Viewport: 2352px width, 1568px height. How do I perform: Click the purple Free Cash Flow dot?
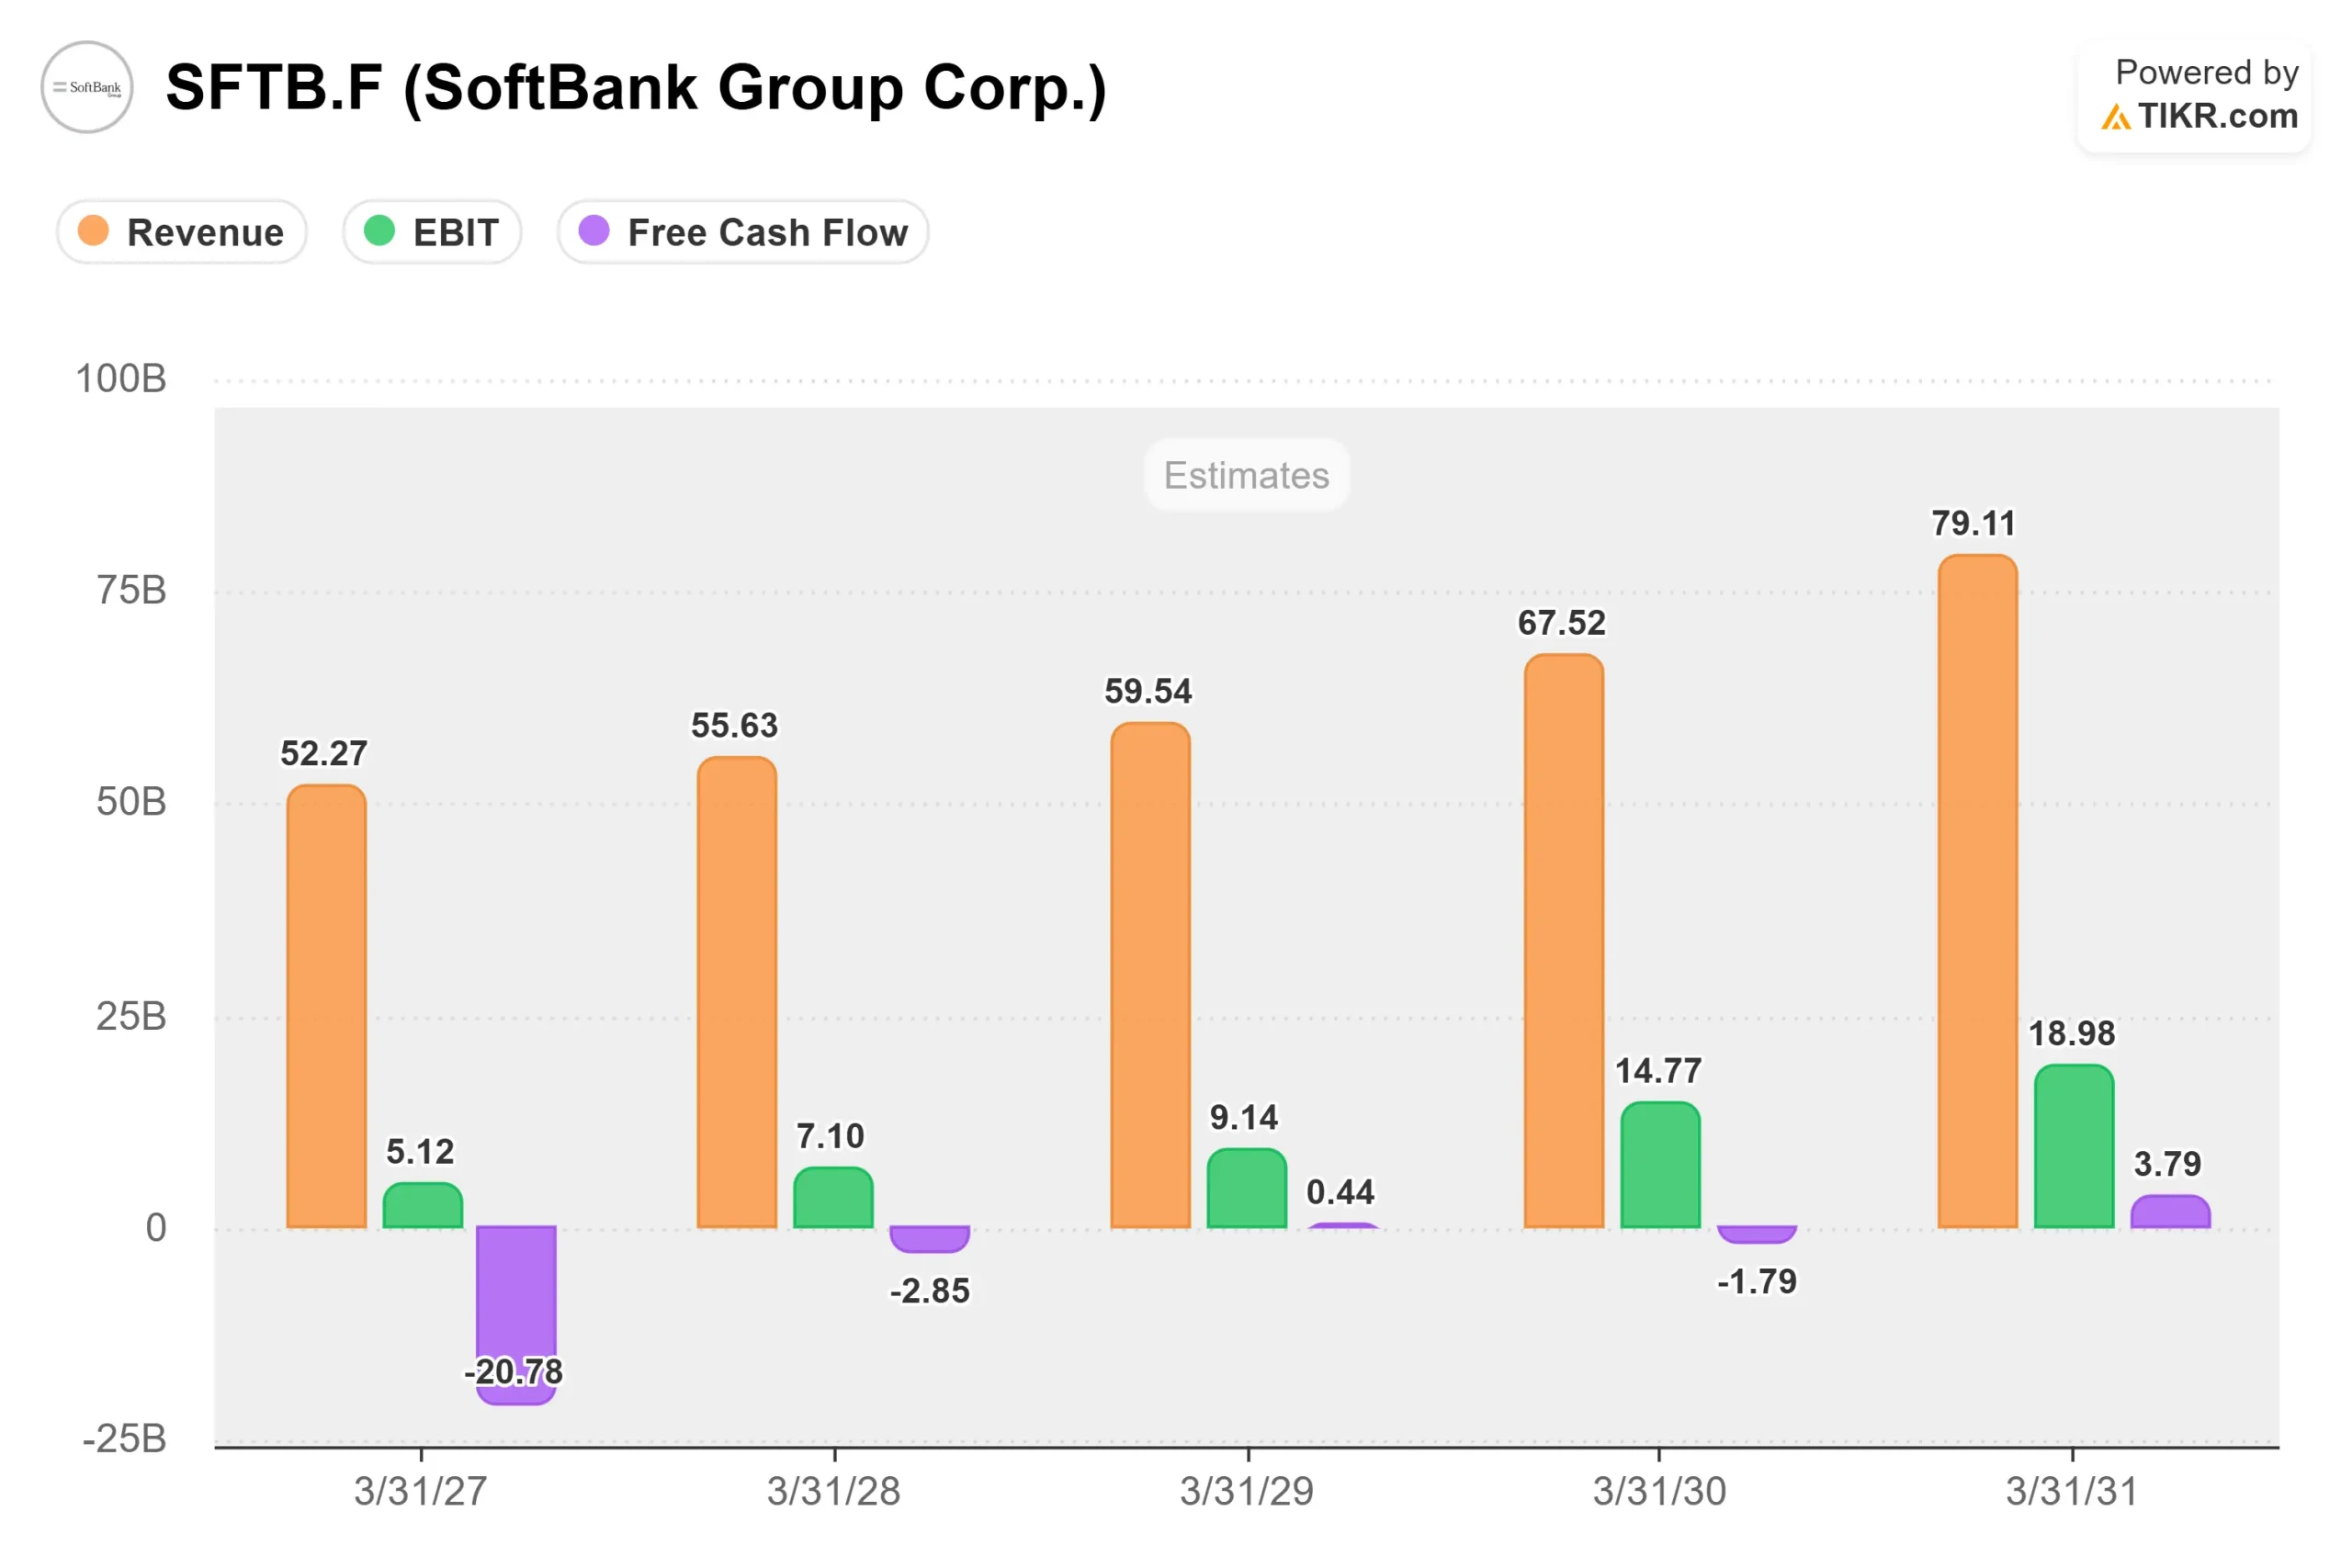[x=594, y=231]
